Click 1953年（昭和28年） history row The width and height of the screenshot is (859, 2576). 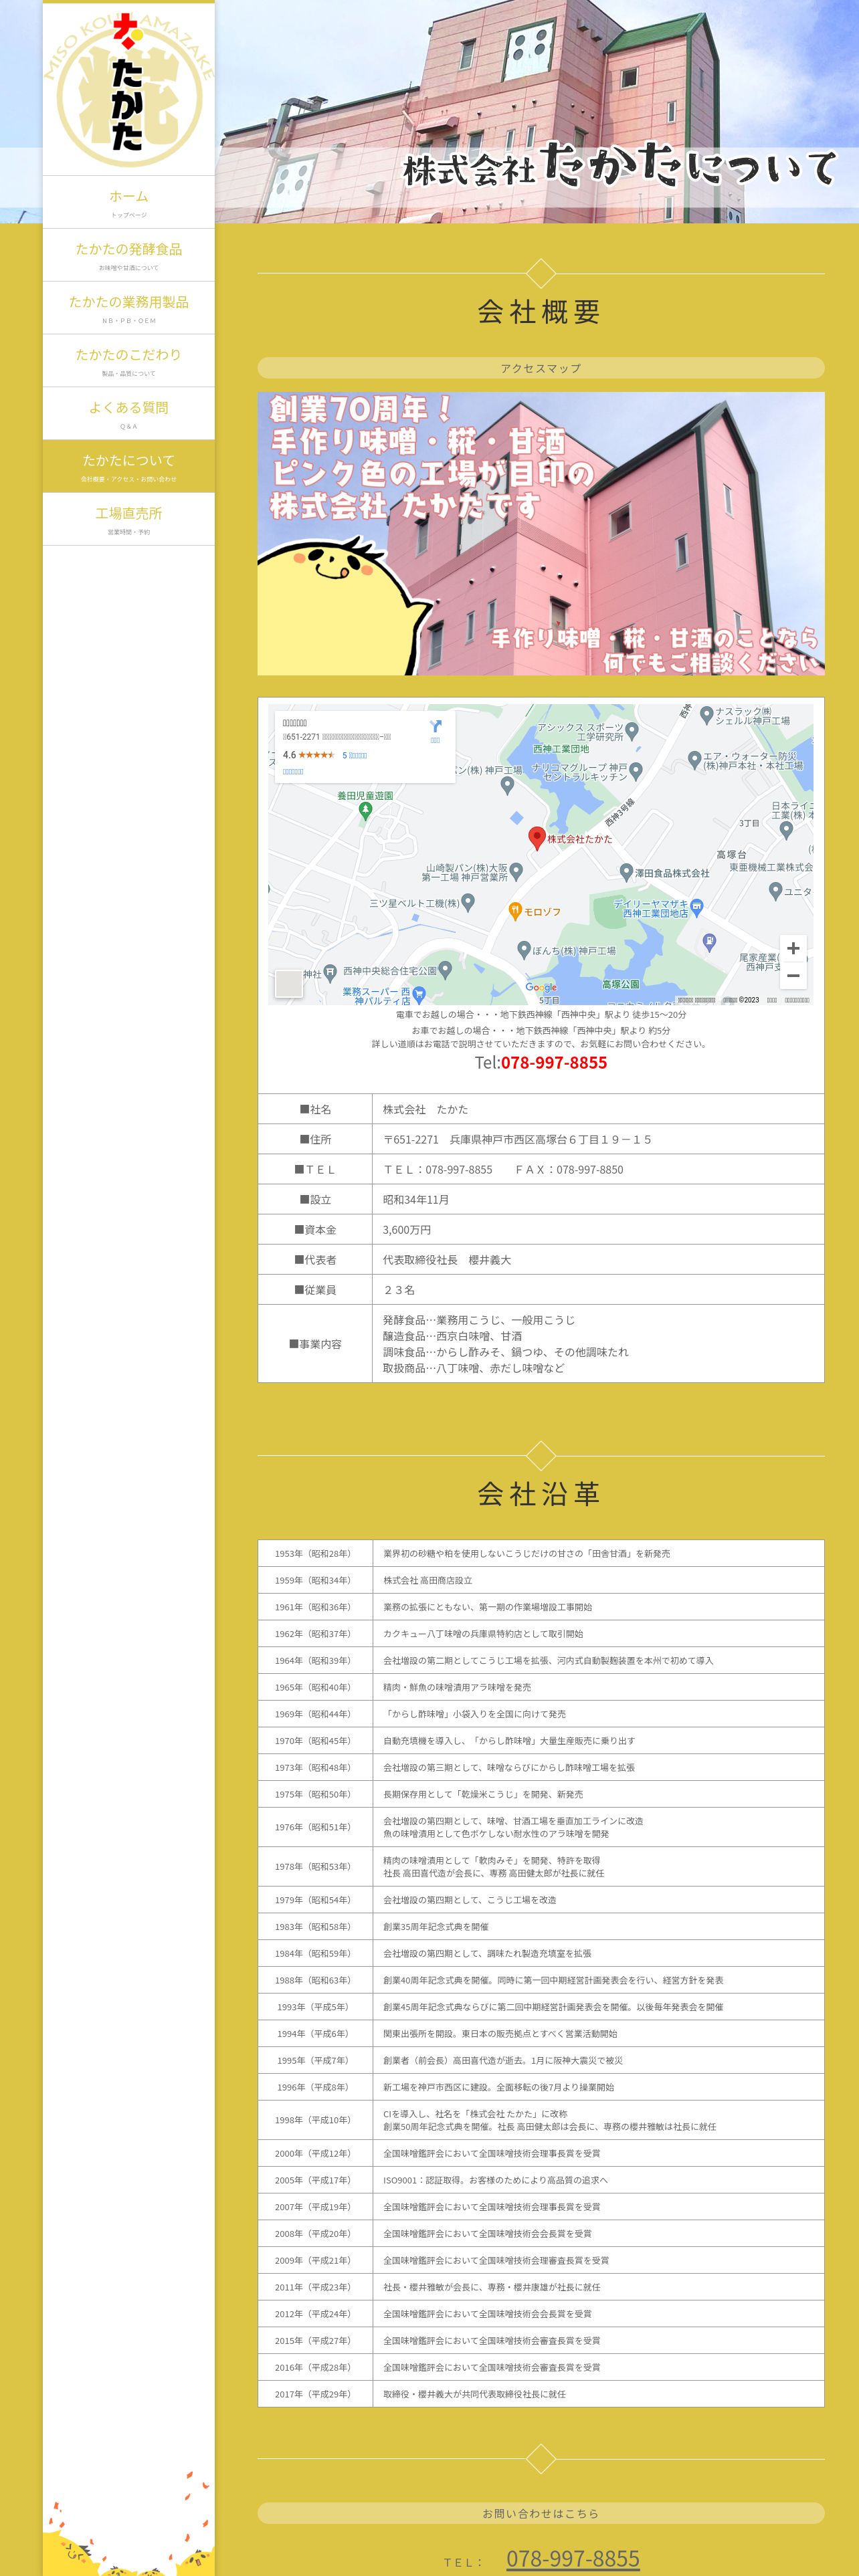point(541,1553)
